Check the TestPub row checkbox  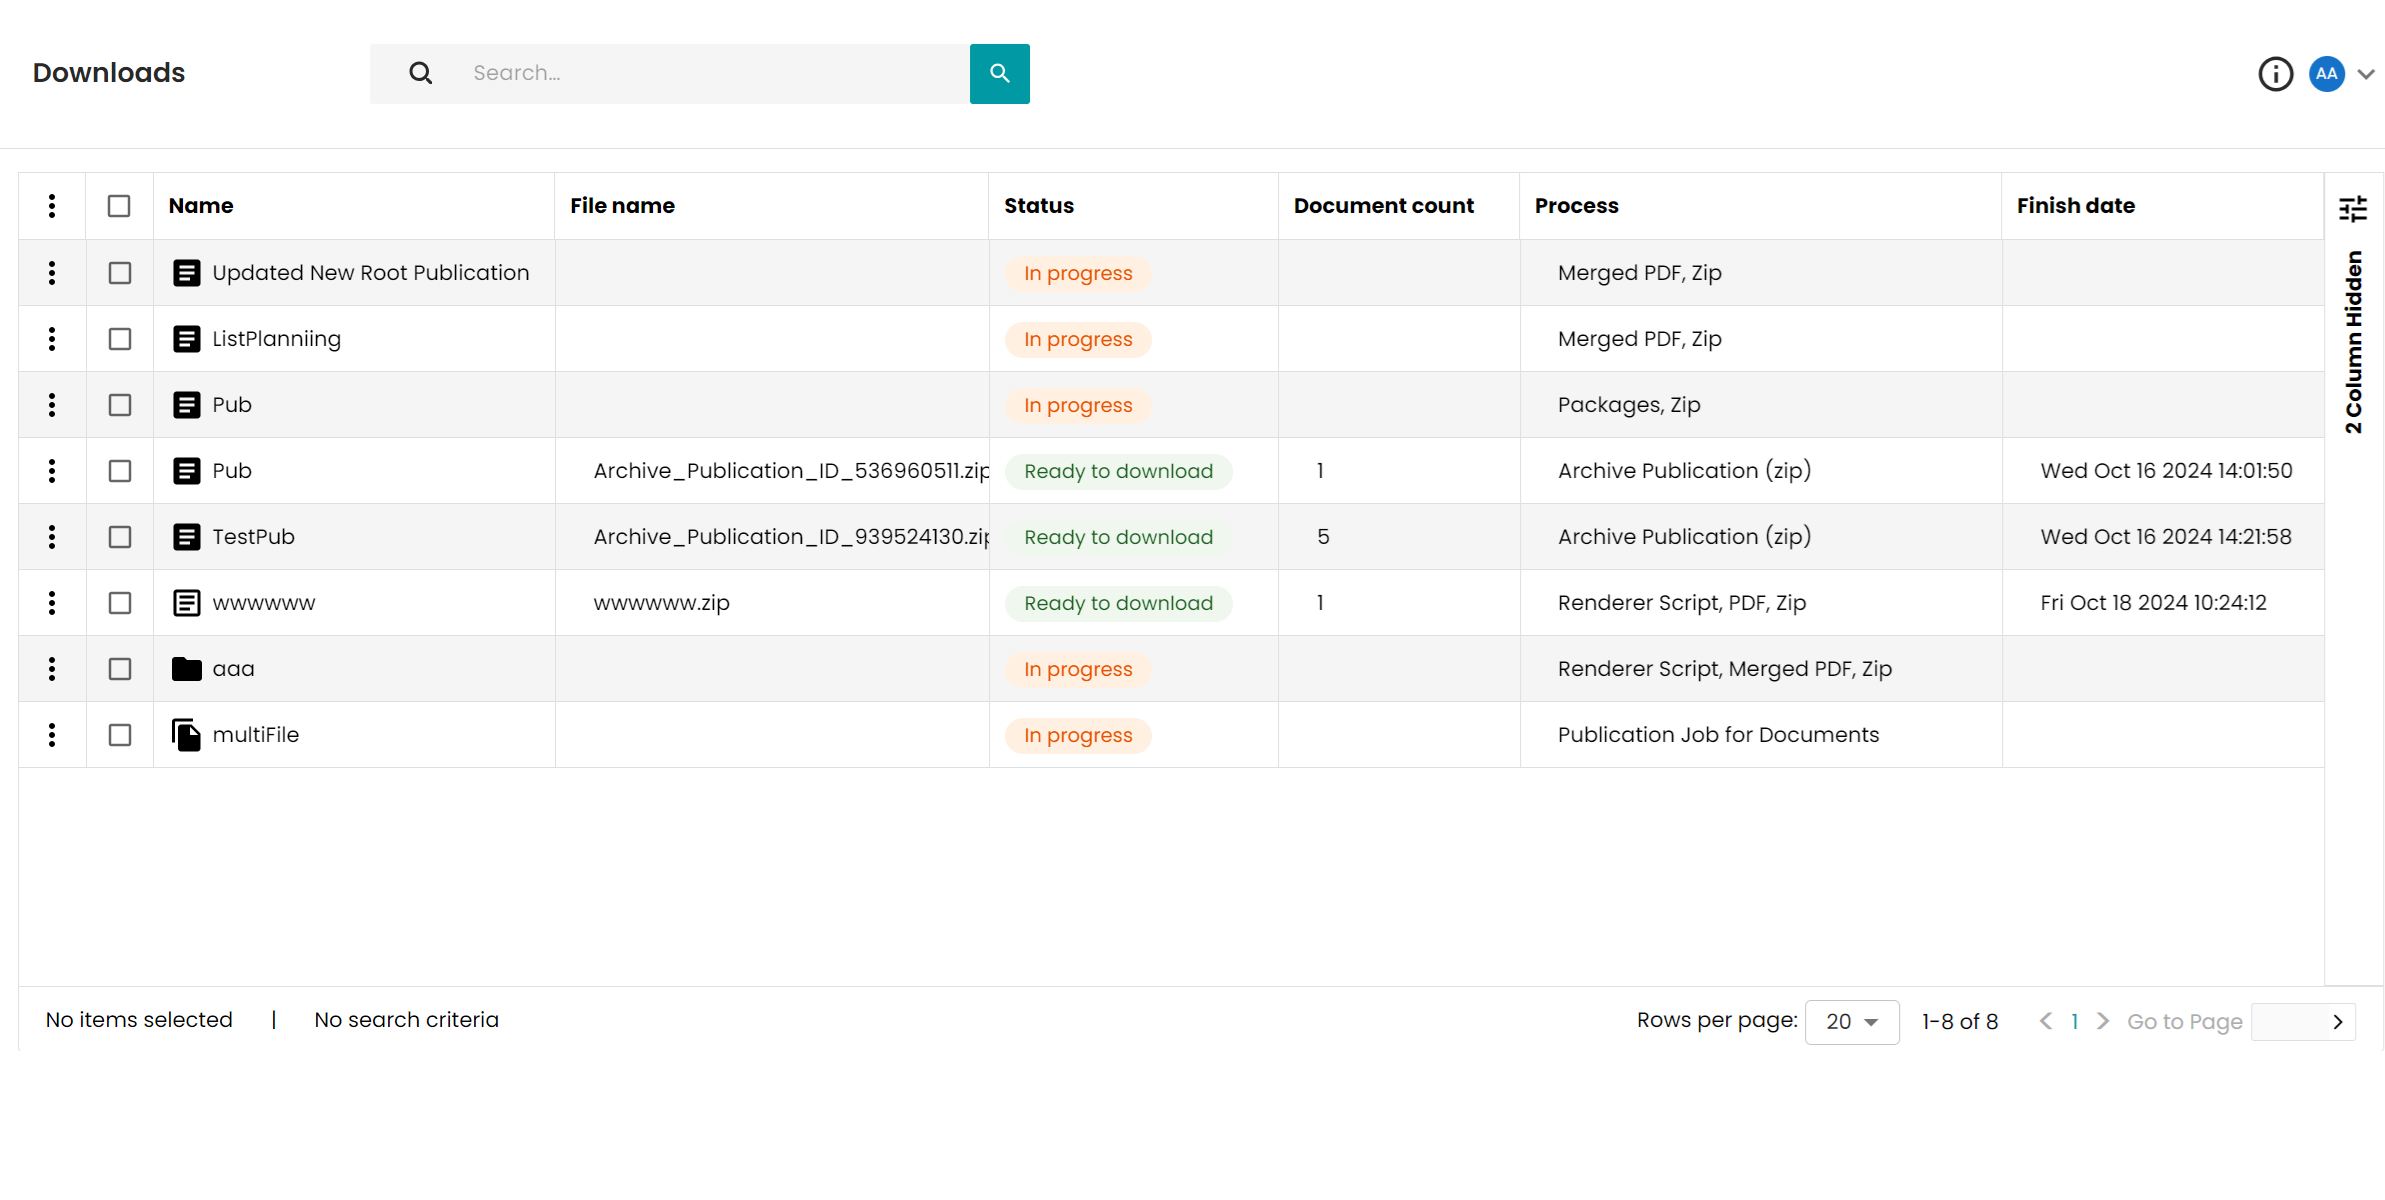(120, 537)
